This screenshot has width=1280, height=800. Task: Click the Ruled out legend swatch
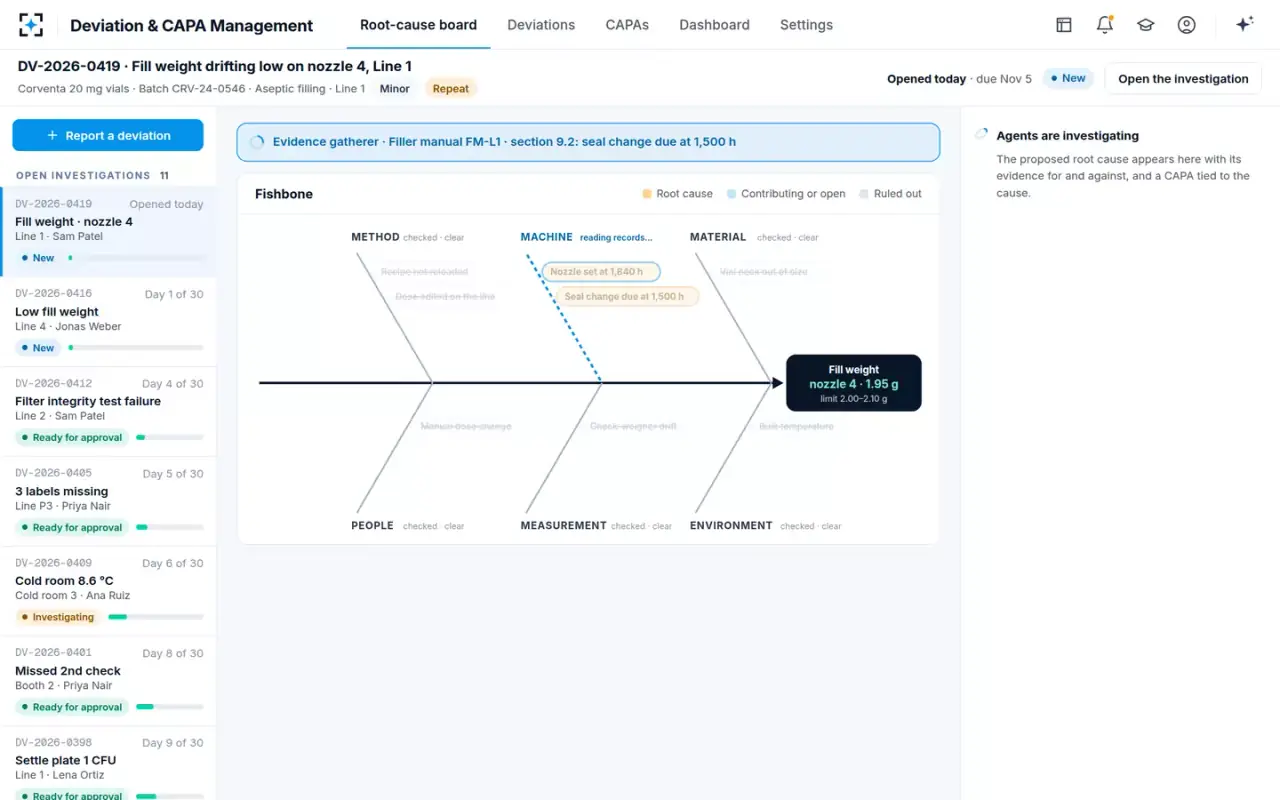point(864,194)
